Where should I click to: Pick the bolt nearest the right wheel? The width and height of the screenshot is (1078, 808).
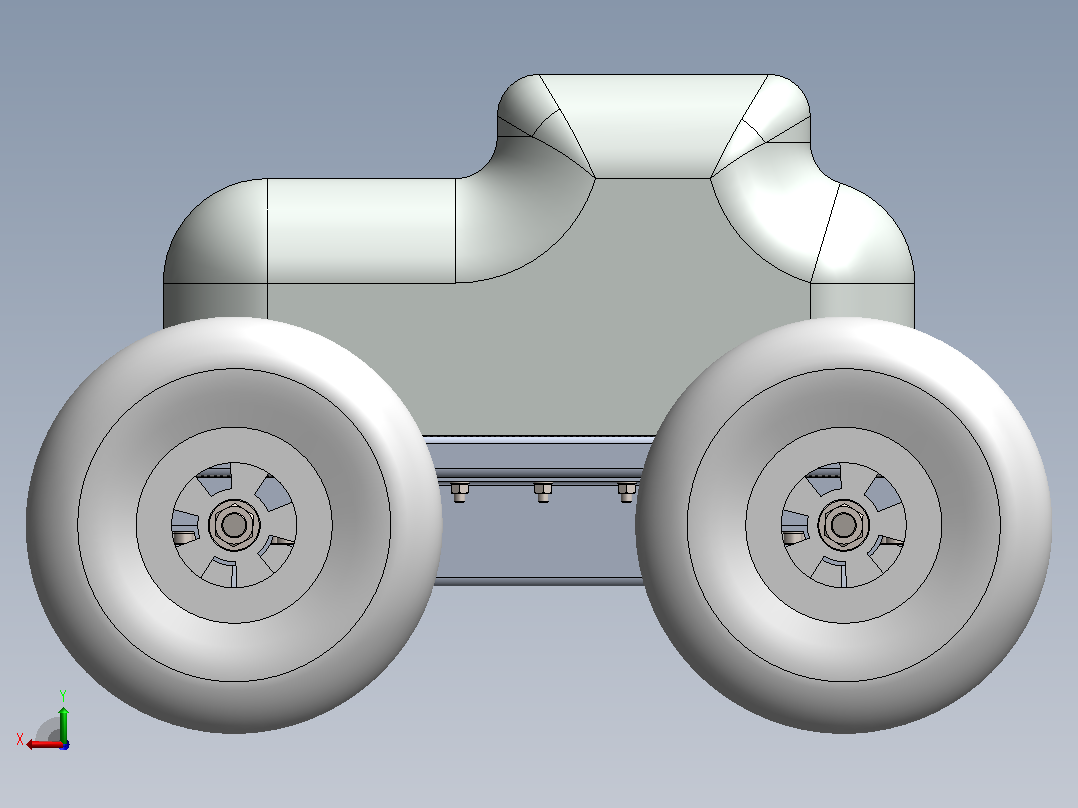click(626, 492)
